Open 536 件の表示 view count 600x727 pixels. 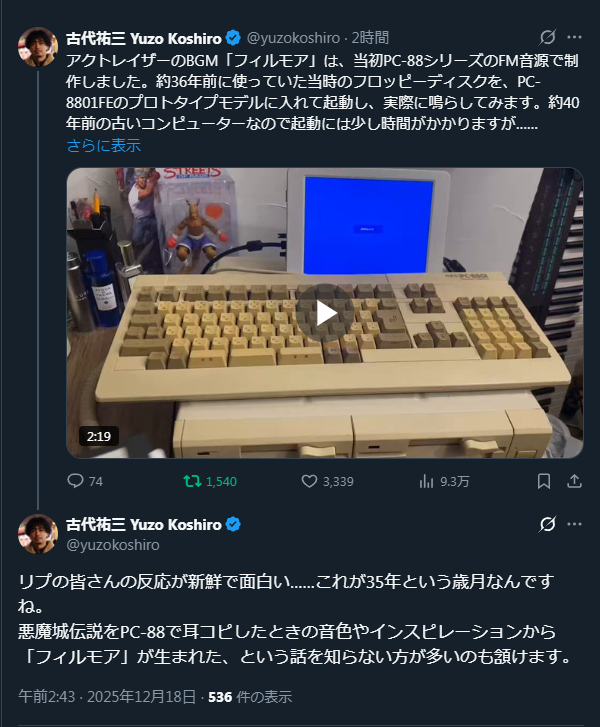pos(250,696)
